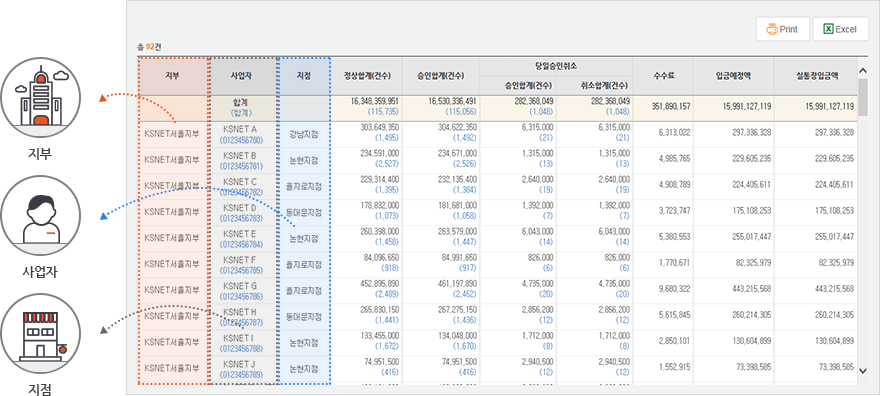
Task: Click the 입금예정액 column header
Action: tap(733, 76)
